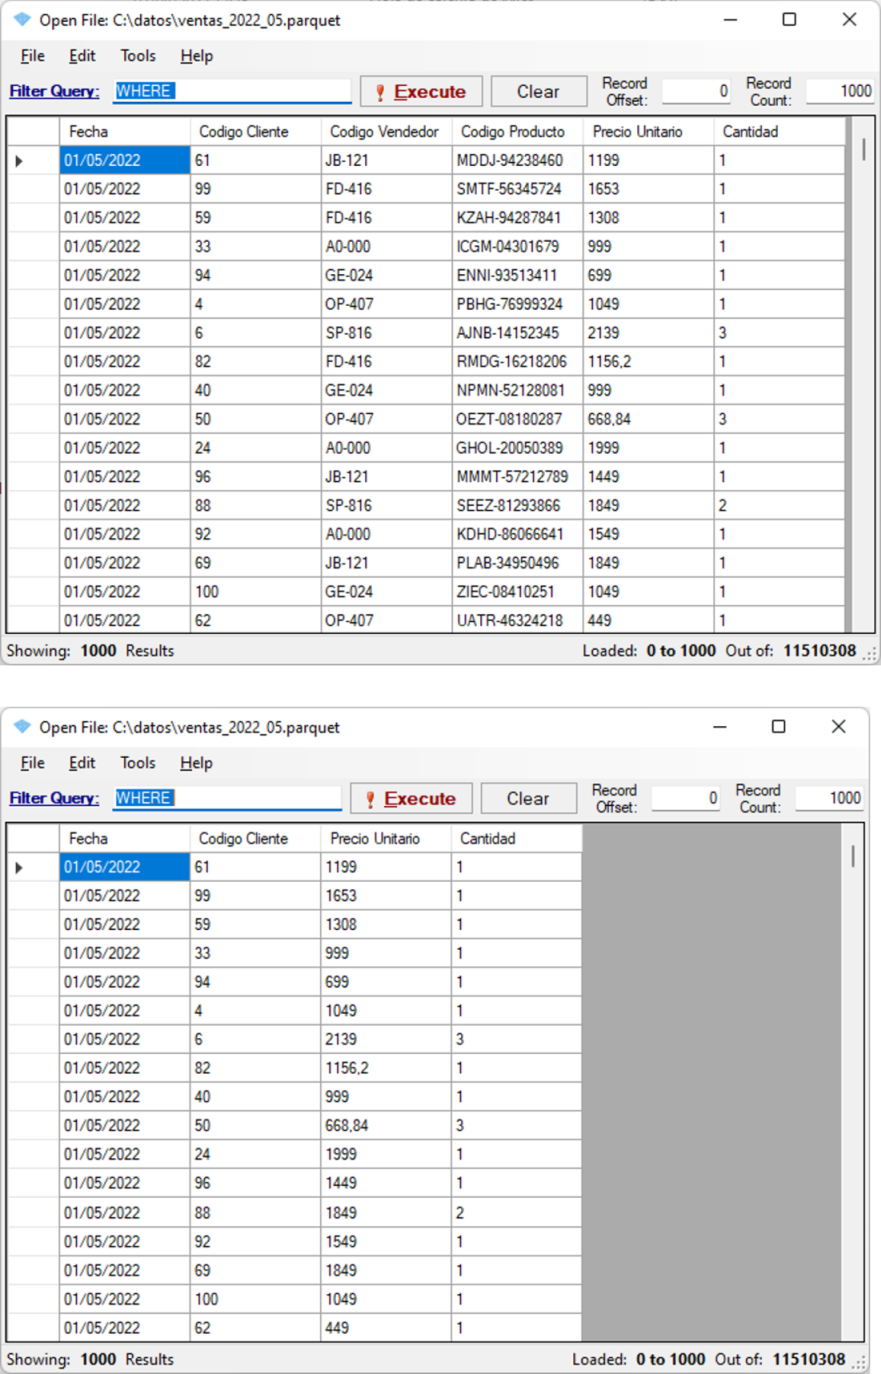The width and height of the screenshot is (881, 1374).
Task: Click the blue diamond app icon in the lower title bar
Action: tap(22, 727)
